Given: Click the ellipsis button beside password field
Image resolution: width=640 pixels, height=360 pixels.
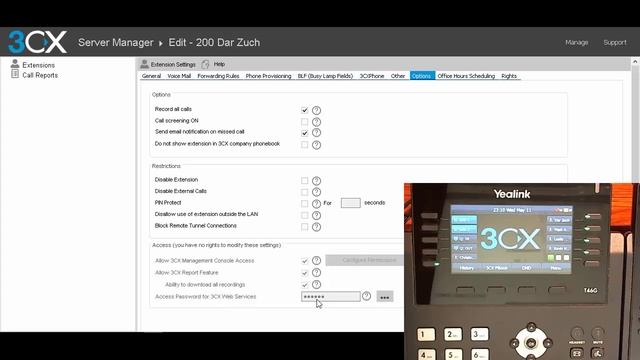Looking at the screenshot, I should [385, 296].
